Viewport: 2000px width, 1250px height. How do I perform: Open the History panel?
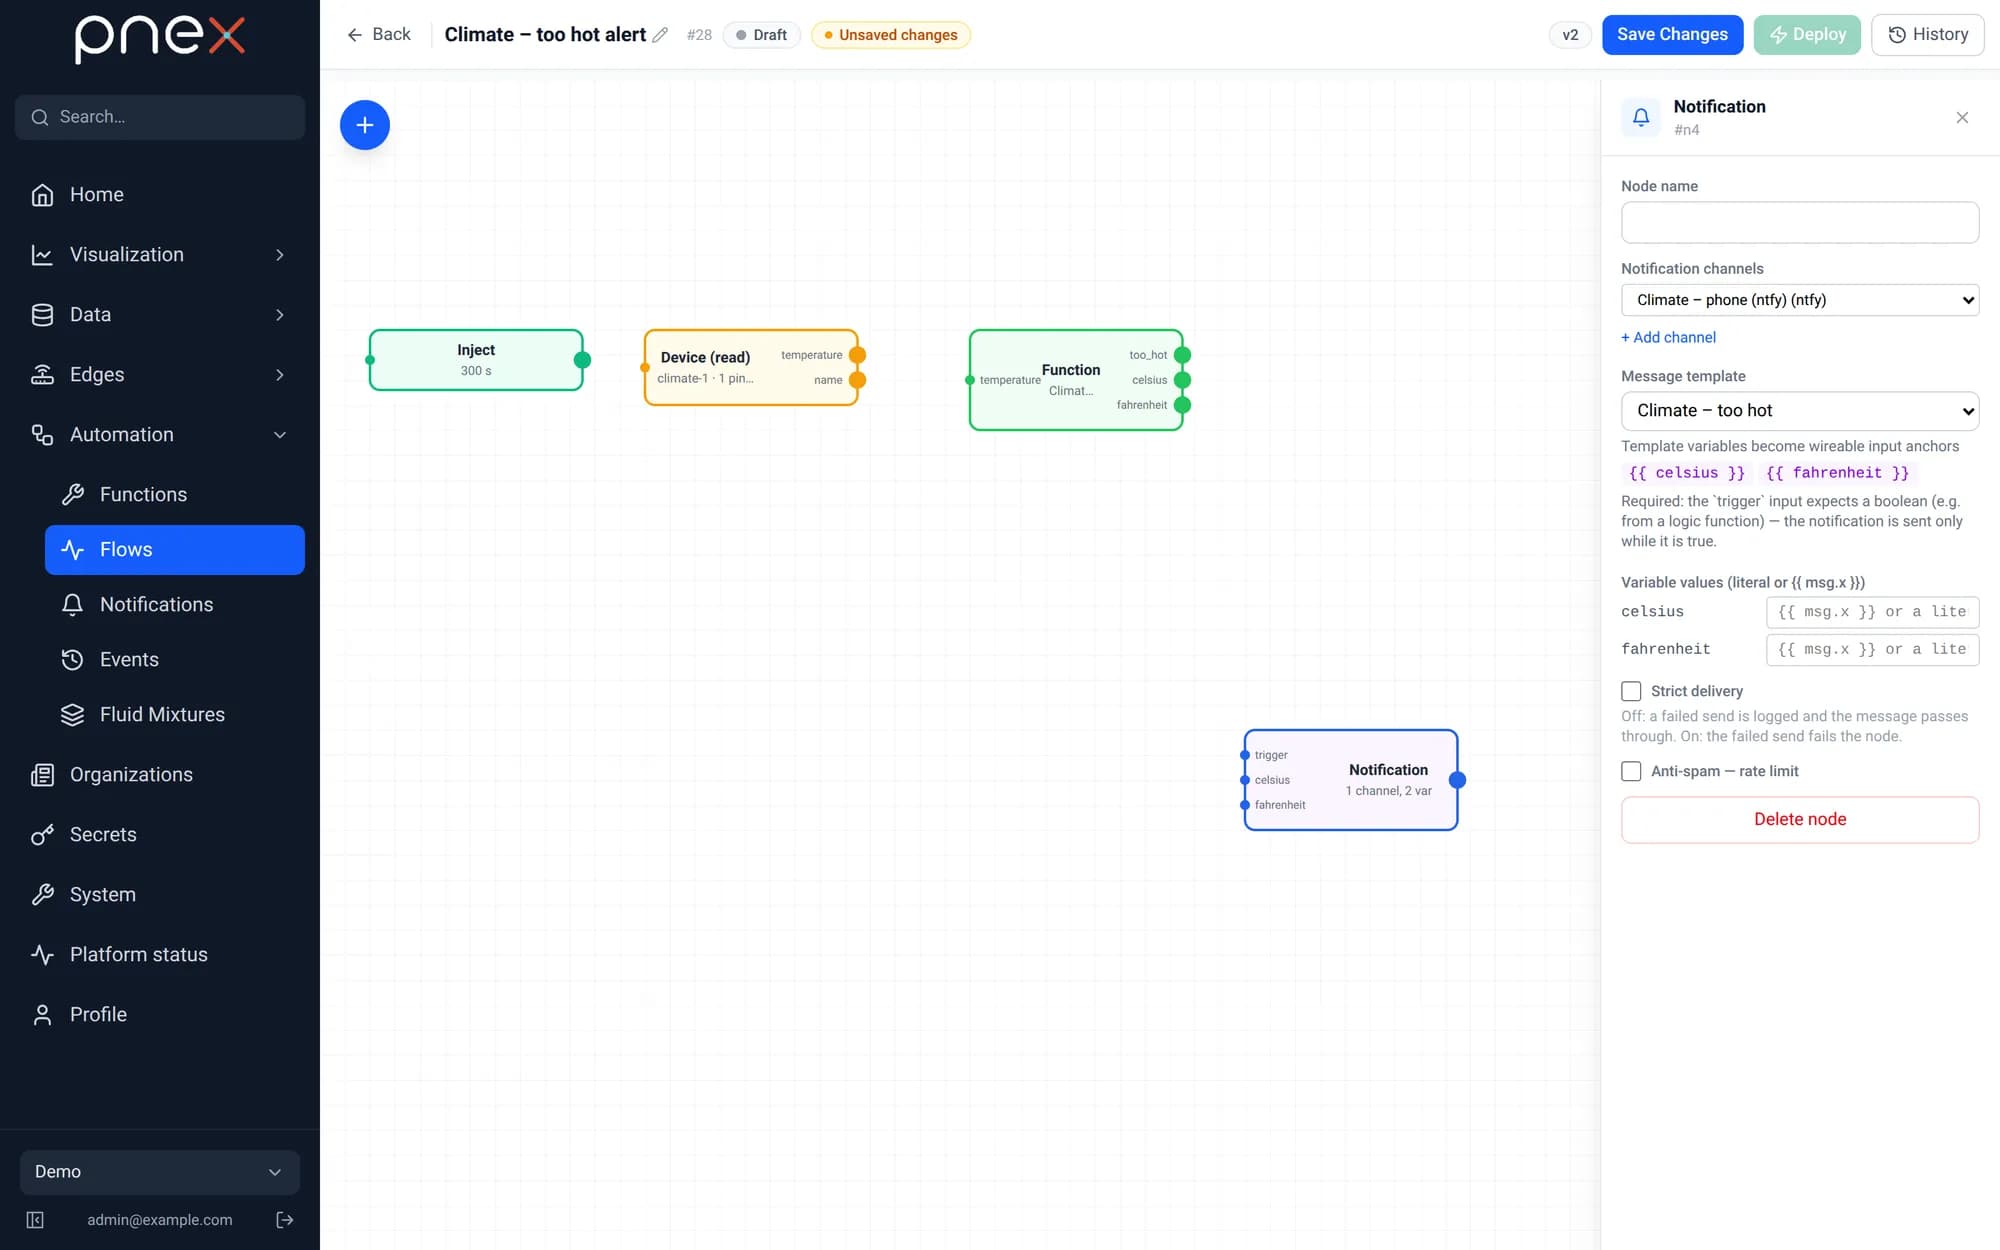coord(1927,35)
